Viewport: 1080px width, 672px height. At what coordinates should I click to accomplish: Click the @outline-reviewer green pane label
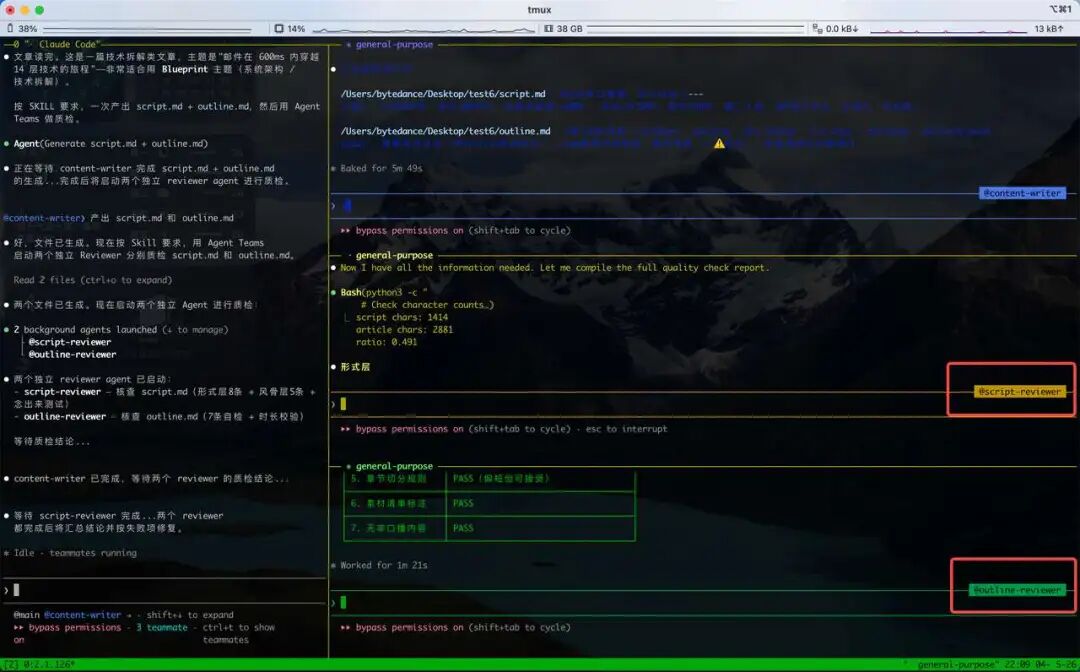(1017, 590)
